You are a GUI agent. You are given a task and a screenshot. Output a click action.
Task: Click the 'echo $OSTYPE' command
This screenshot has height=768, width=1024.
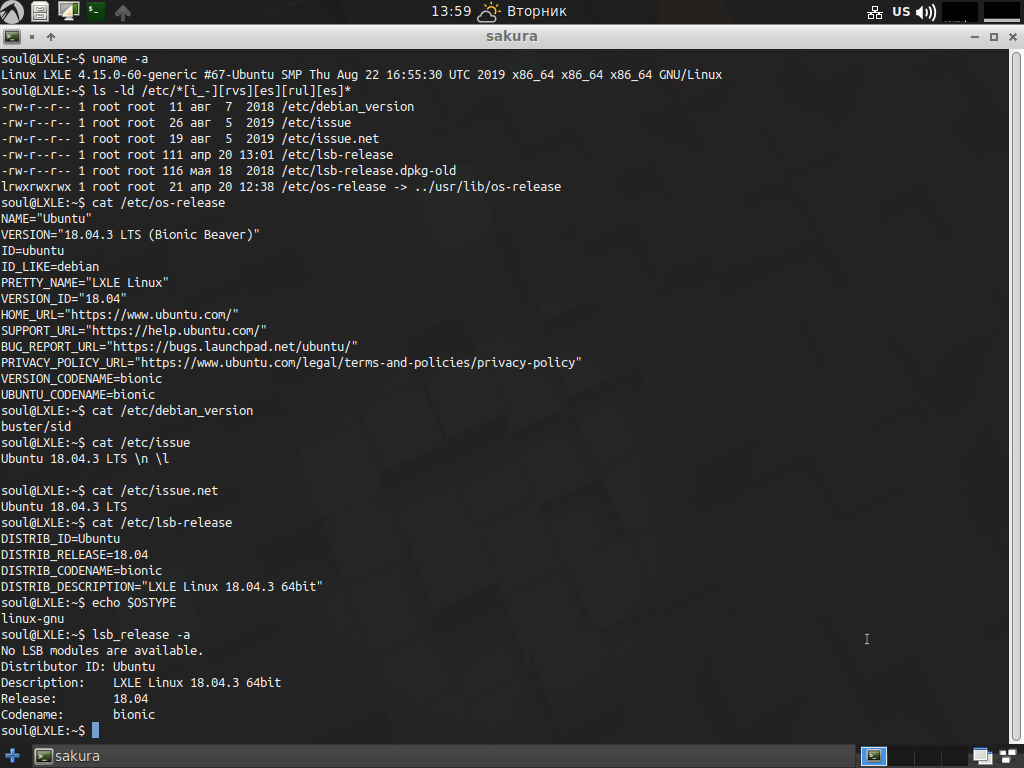tap(134, 602)
